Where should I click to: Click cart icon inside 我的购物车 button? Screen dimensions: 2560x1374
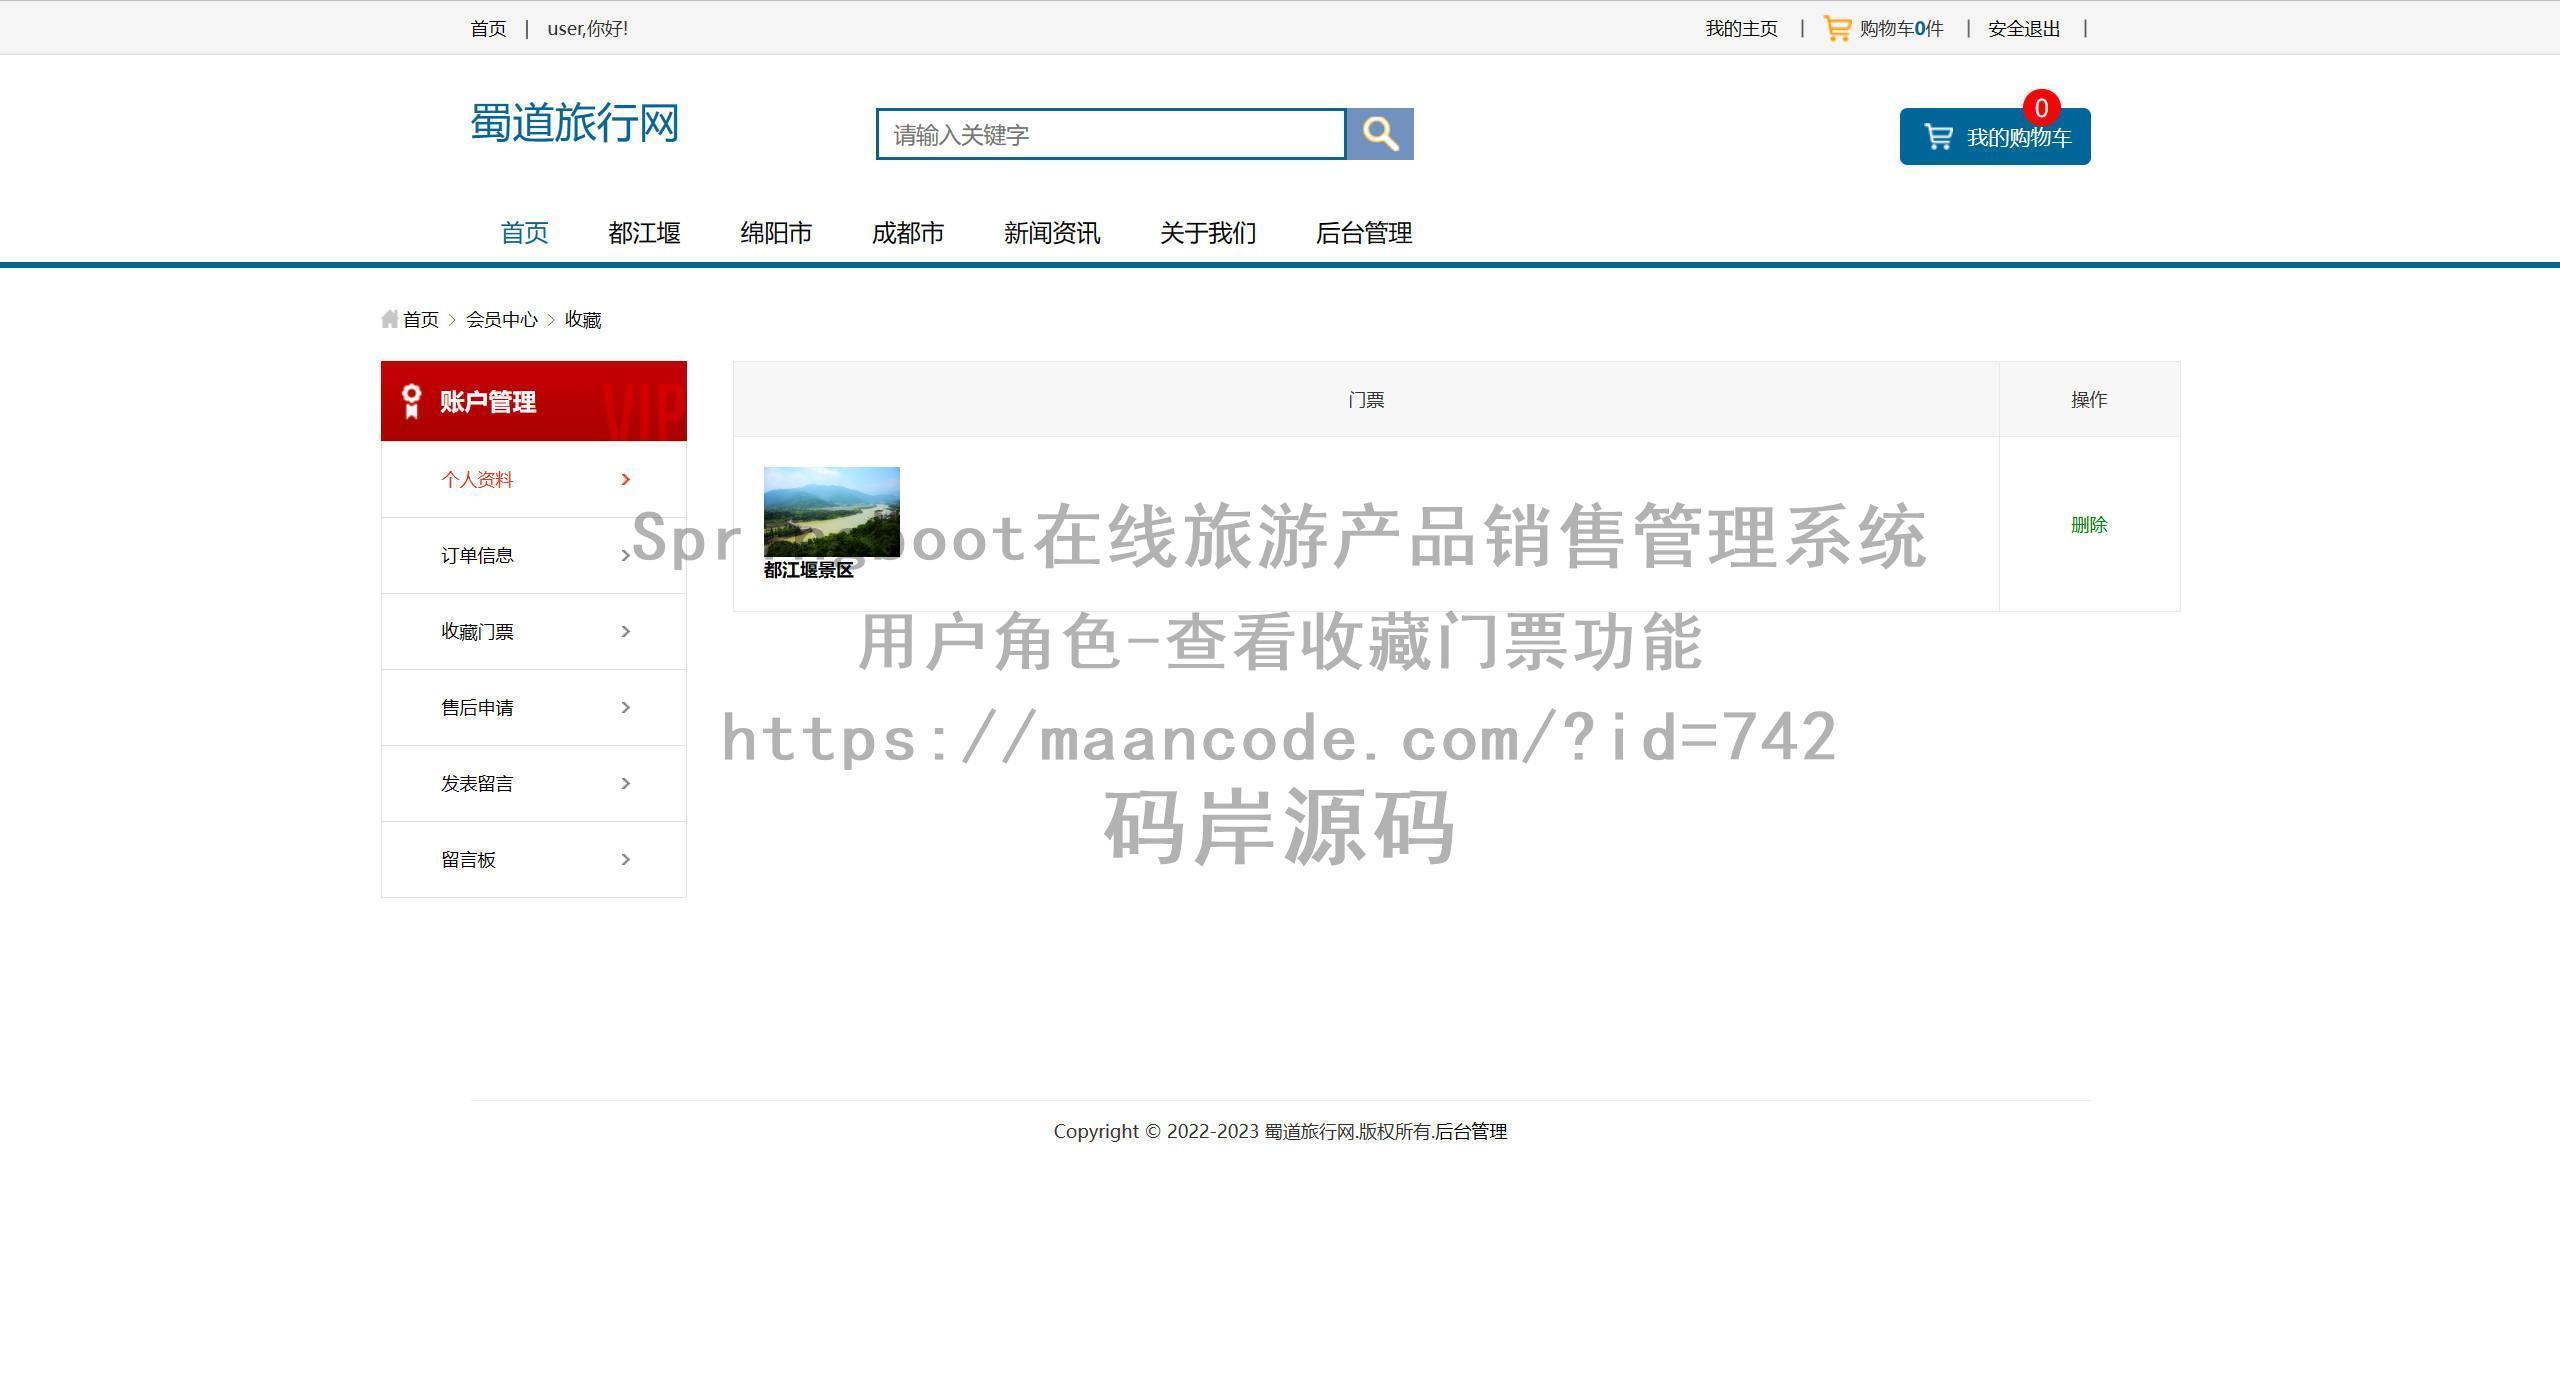click(1938, 137)
